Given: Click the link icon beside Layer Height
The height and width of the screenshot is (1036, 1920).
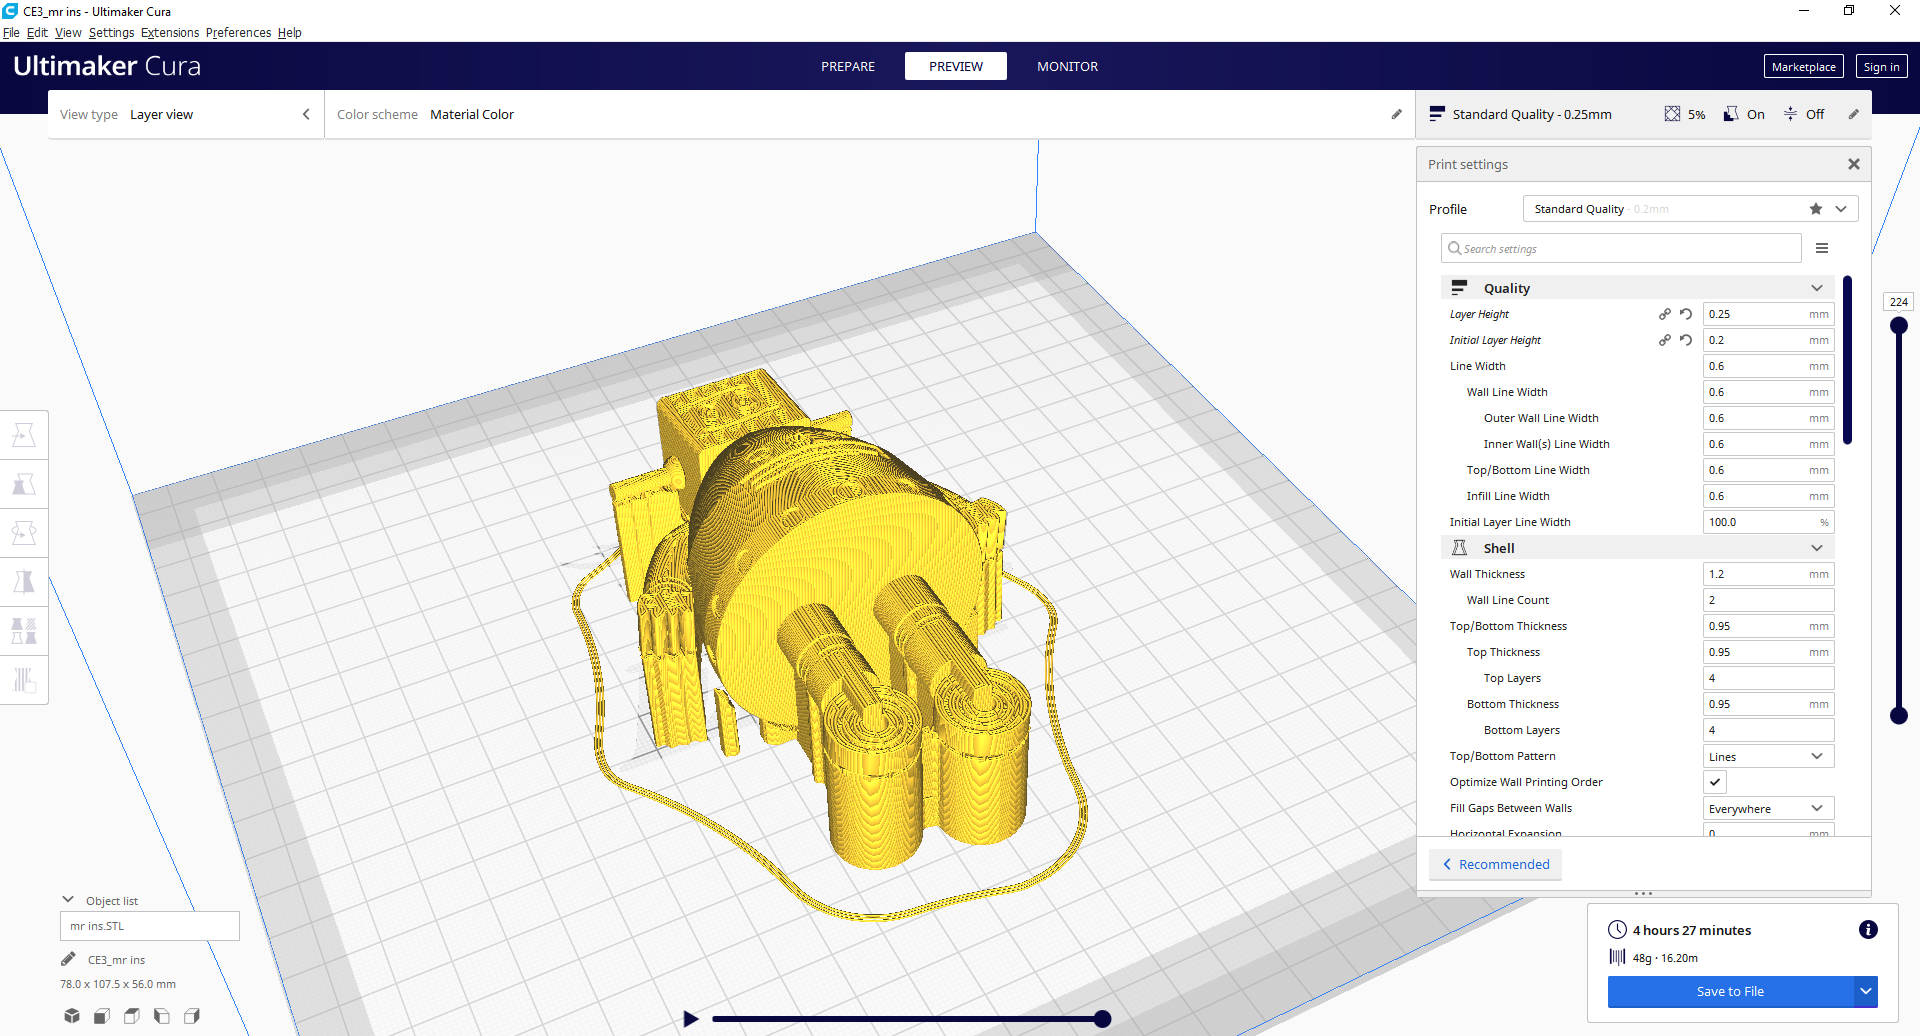Looking at the screenshot, I should pos(1665,314).
